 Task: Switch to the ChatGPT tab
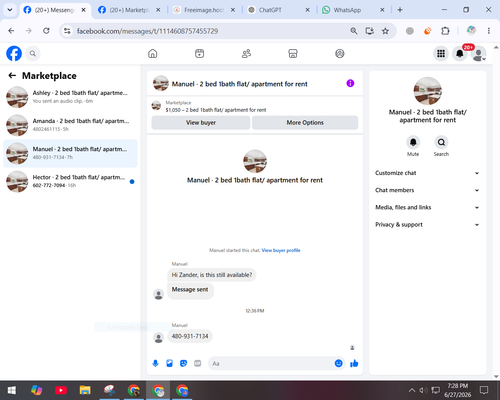pos(278,10)
